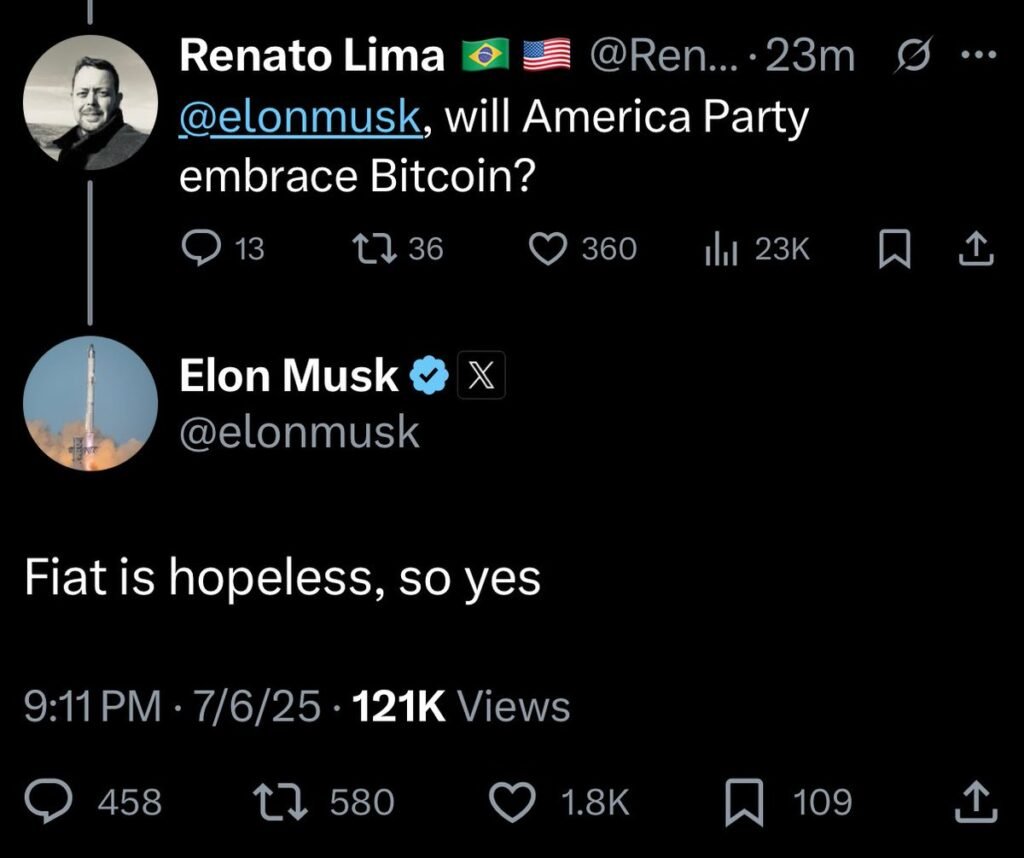Open Elon Musk's rocket profile picture

90,403
